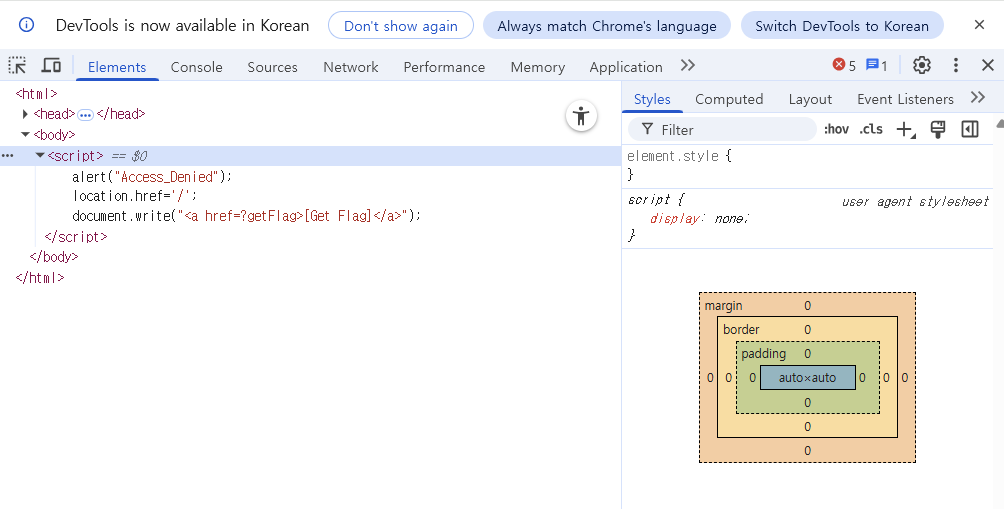Screen dimensions: 1004x509
Task: Click the padding label in box model
Action: [763, 353]
